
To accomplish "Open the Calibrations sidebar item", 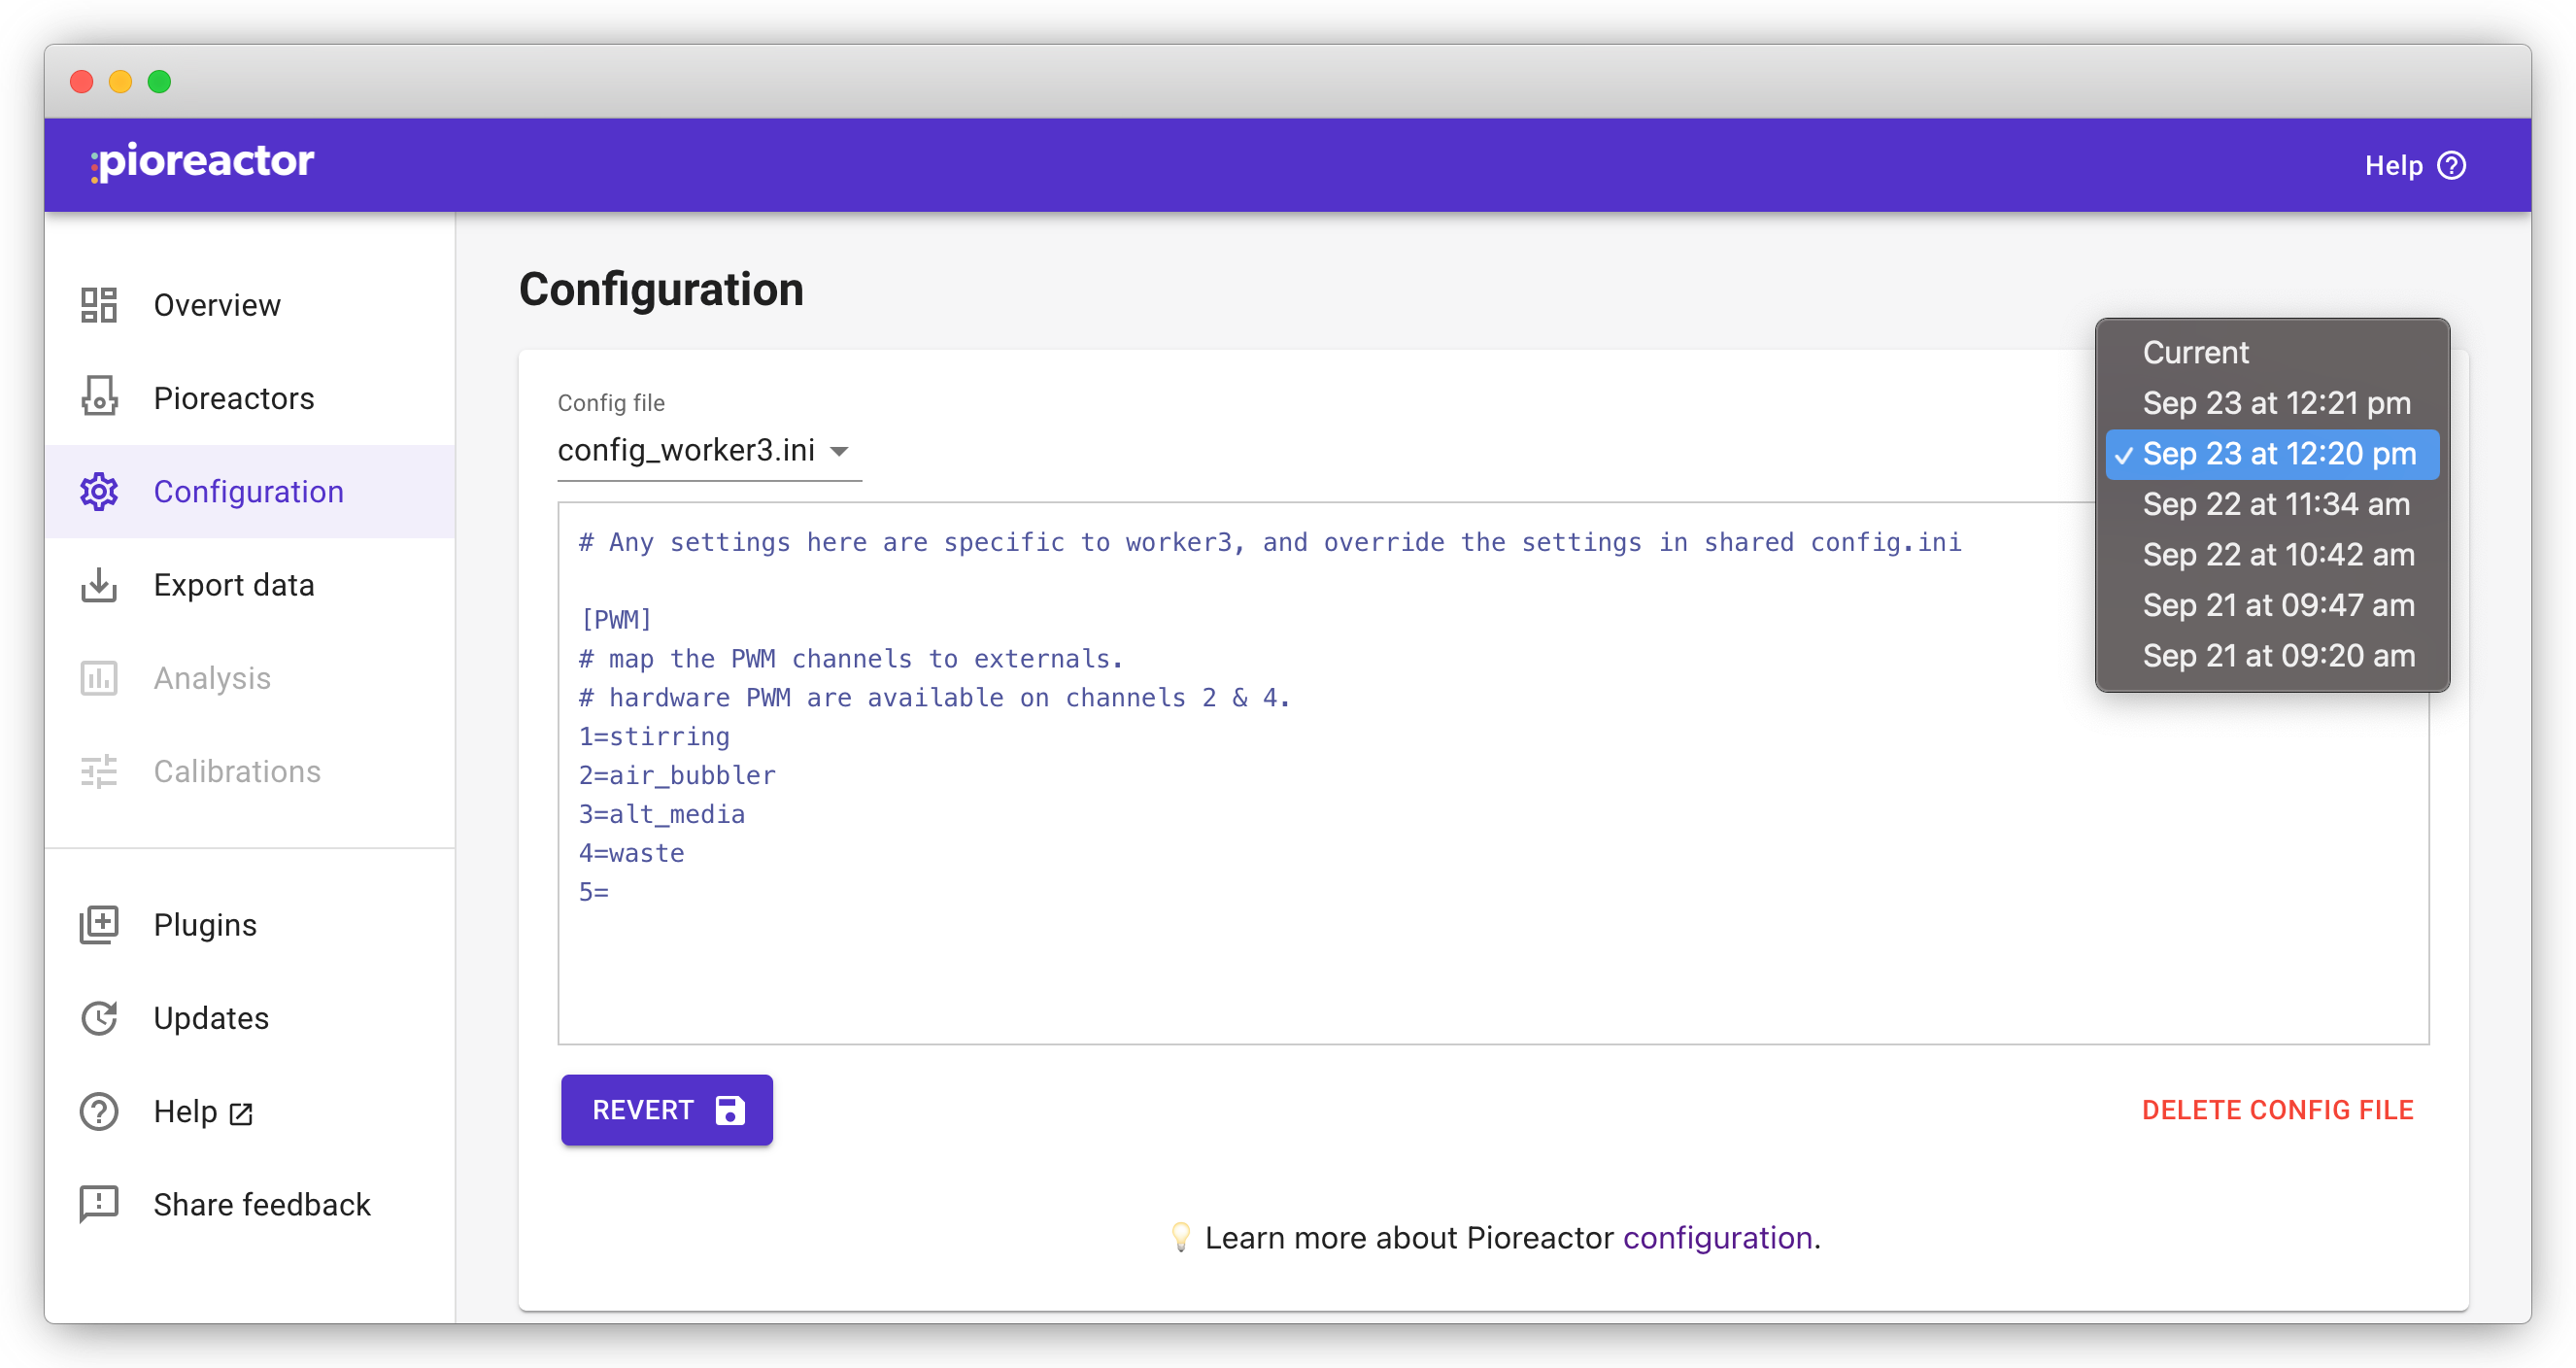I will 250,771.
